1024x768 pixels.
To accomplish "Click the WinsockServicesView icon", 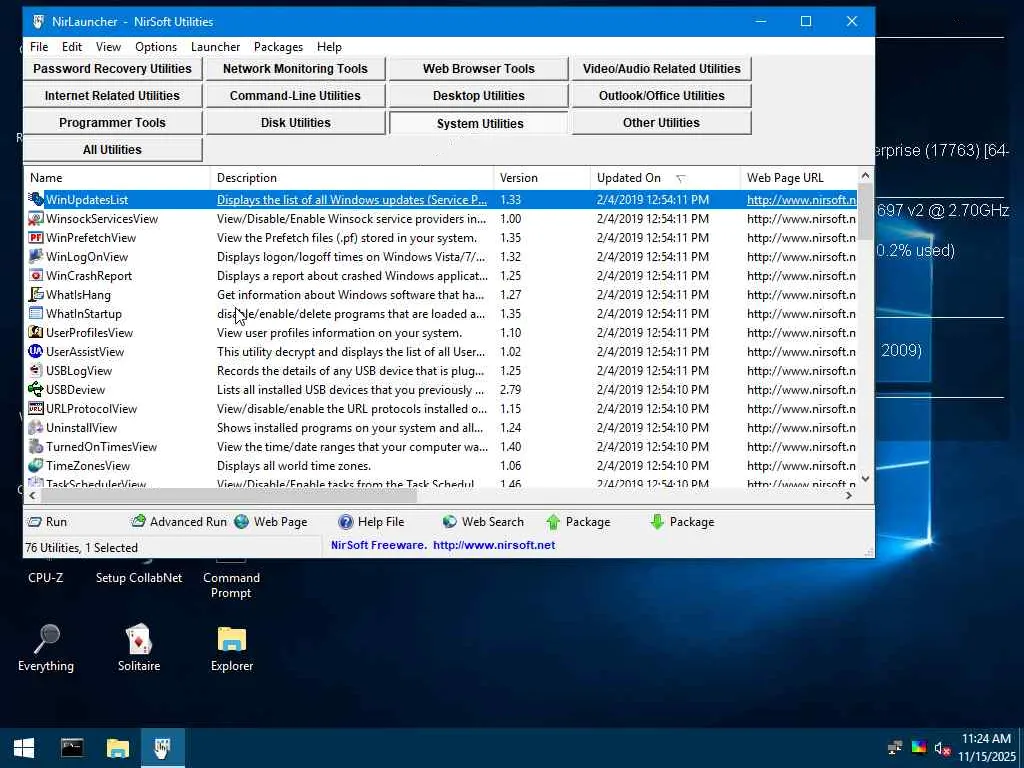I will (36, 218).
